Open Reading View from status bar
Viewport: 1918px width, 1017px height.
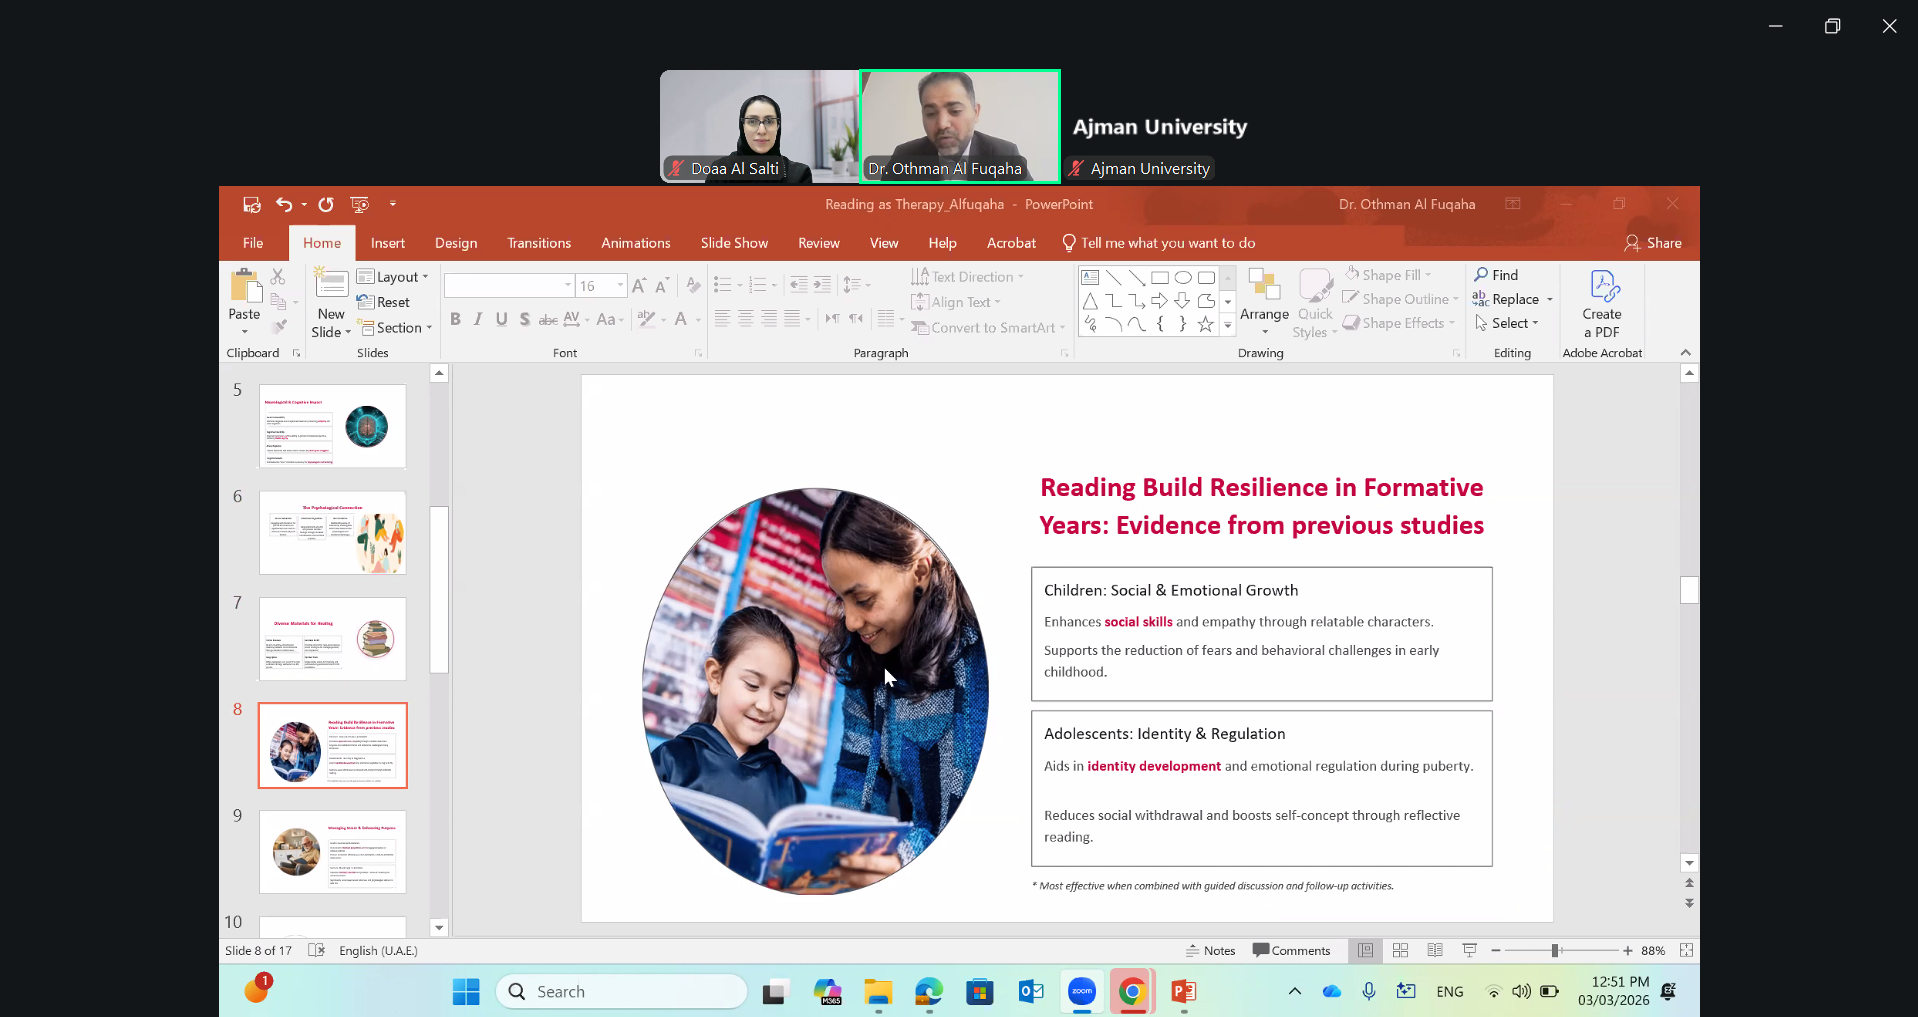tap(1435, 950)
